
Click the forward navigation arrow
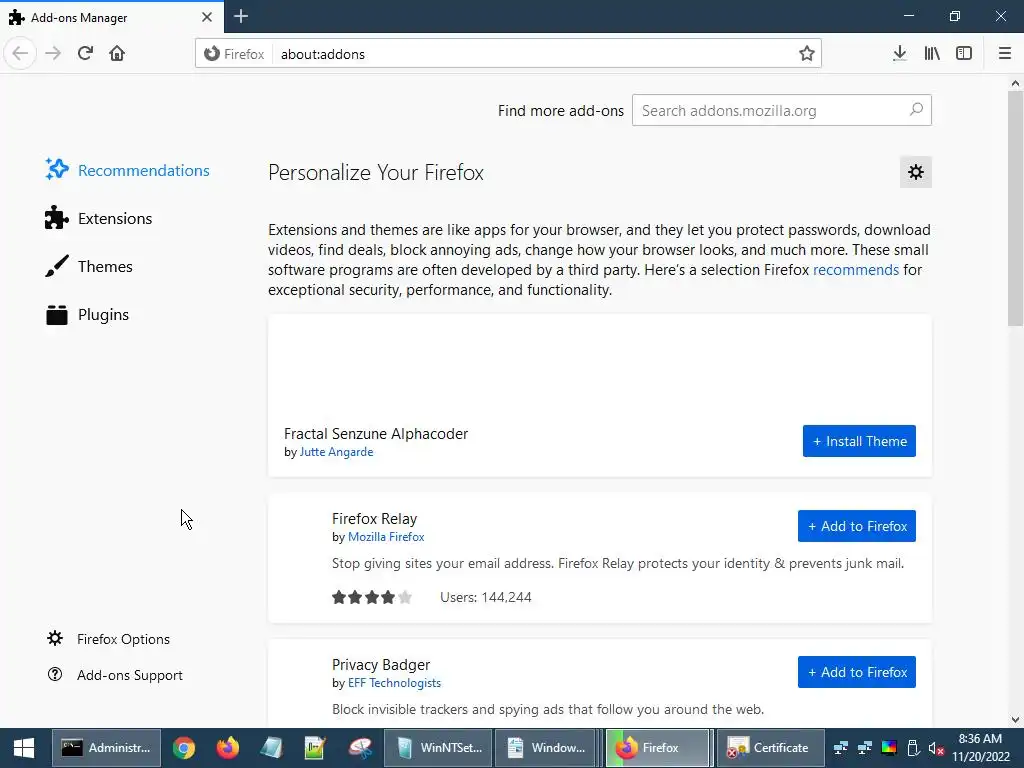53,54
